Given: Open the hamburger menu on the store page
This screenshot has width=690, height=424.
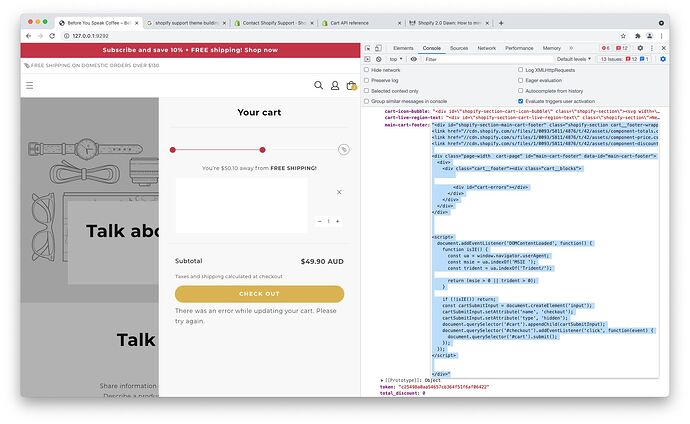Looking at the screenshot, I should pyautogui.click(x=29, y=85).
